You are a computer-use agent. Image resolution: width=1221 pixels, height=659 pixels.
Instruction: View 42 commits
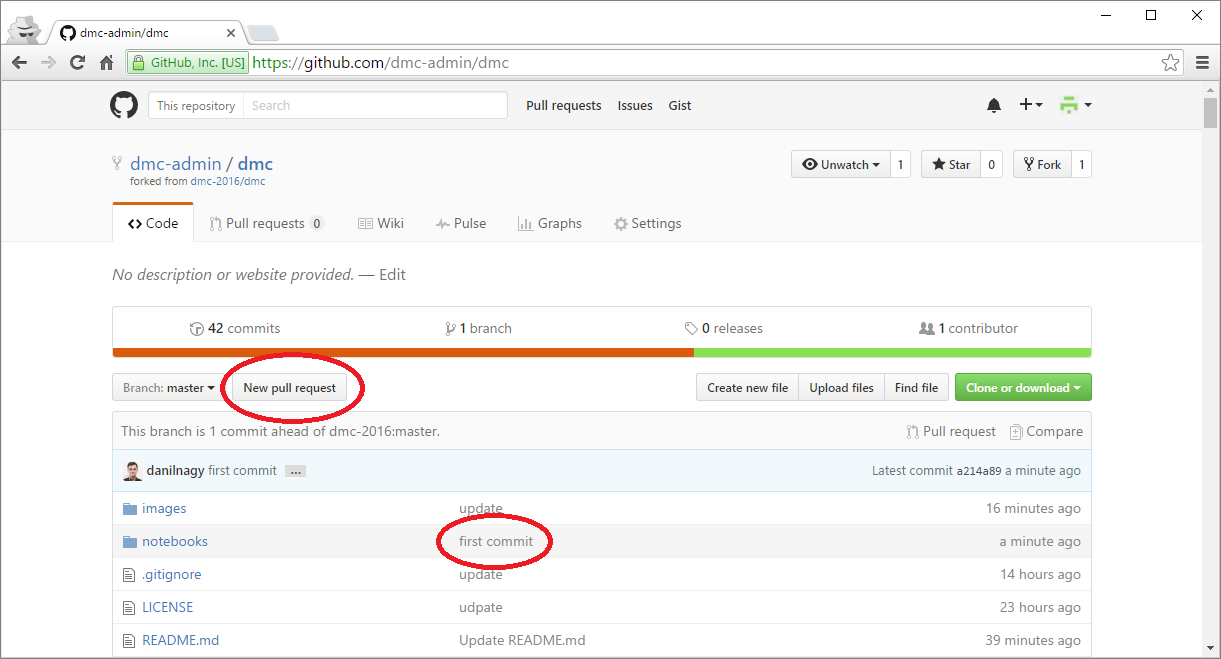coord(235,328)
